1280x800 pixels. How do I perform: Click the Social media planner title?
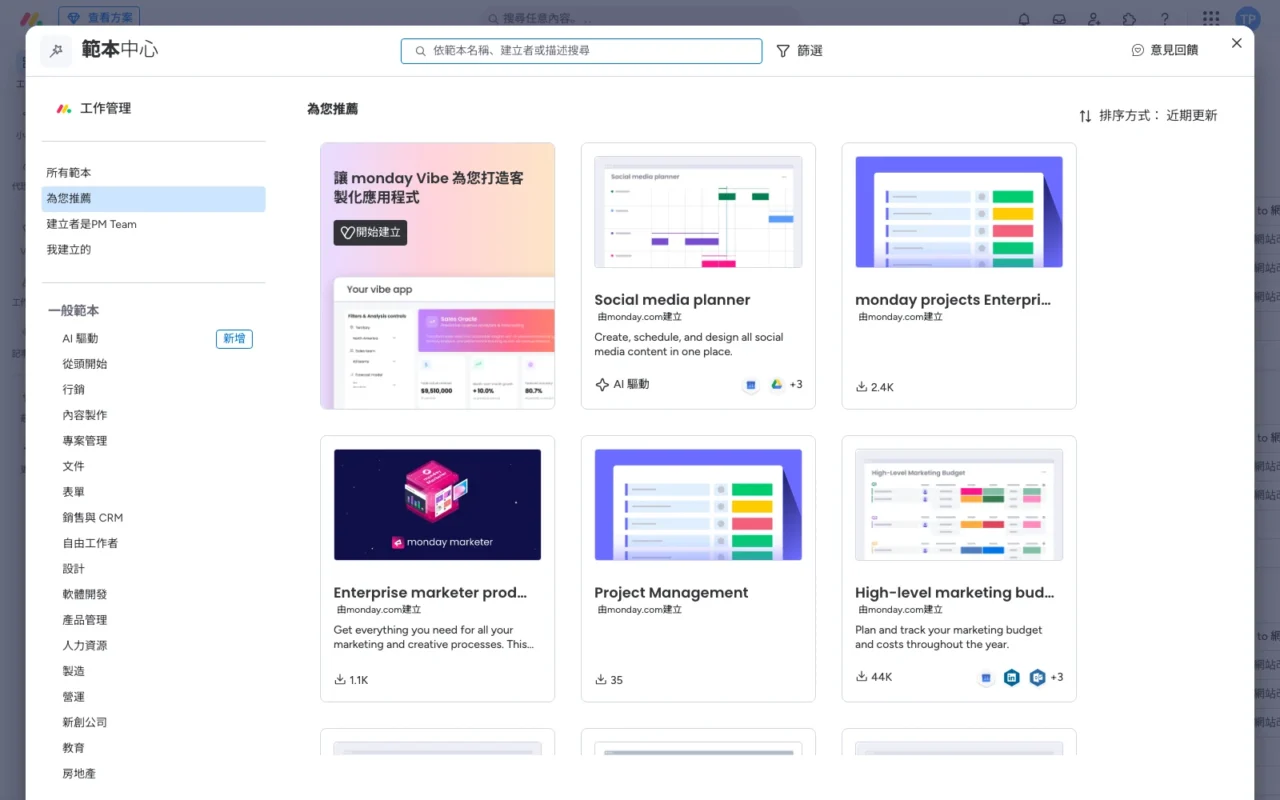pyautogui.click(x=672, y=300)
